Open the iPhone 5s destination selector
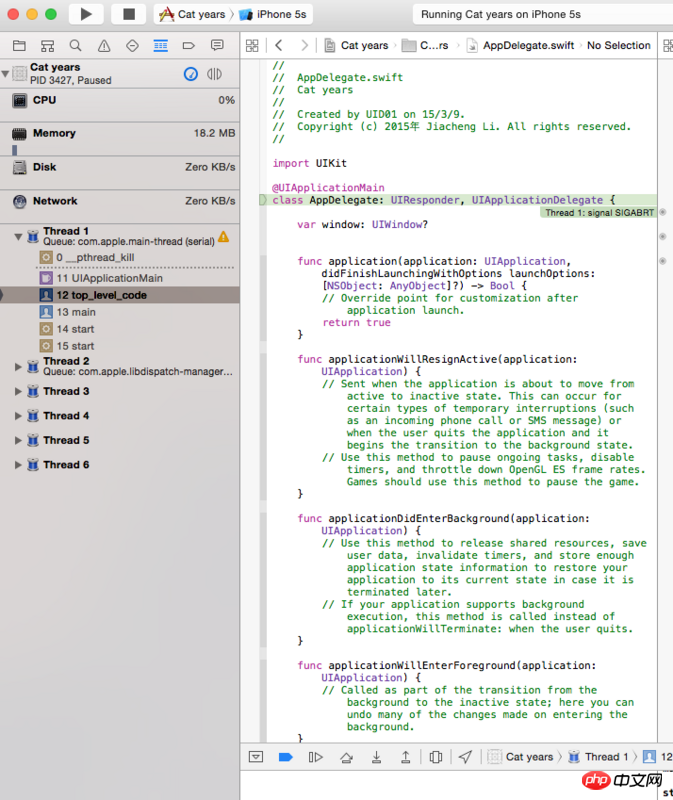 tap(273, 15)
